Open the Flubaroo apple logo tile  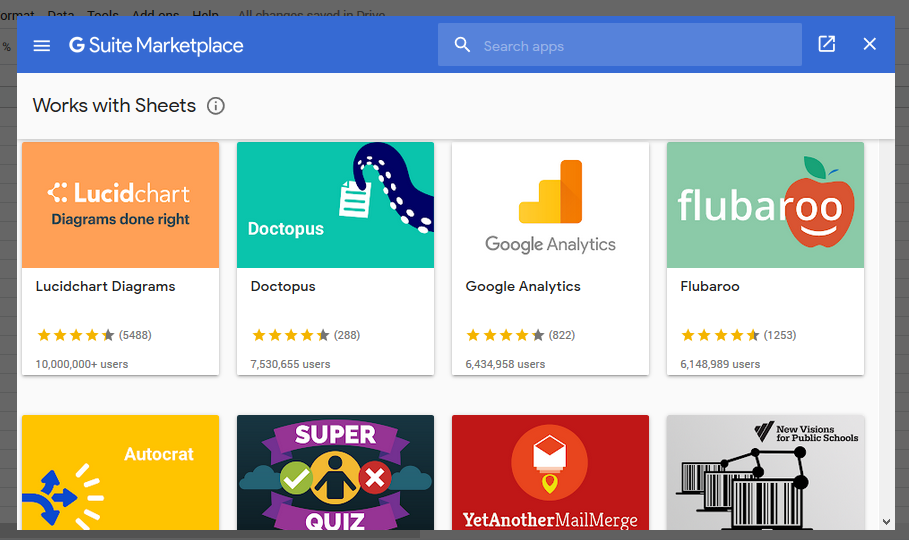pos(765,205)
